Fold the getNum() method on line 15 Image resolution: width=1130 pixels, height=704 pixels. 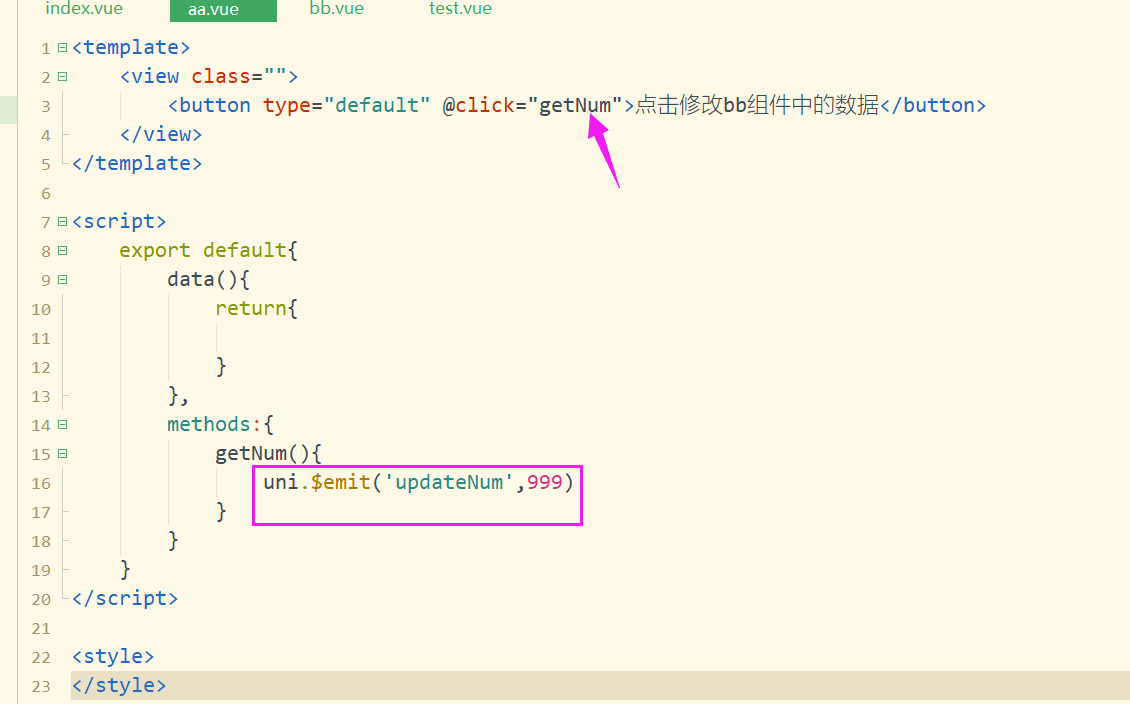(x=63, y=454)
